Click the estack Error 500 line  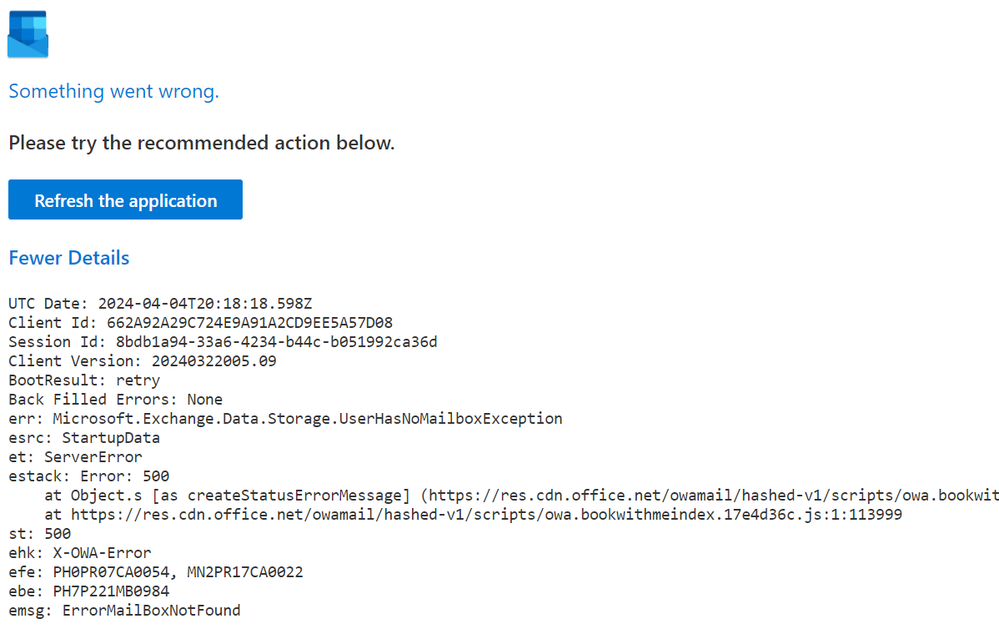(x=89, y=476)
